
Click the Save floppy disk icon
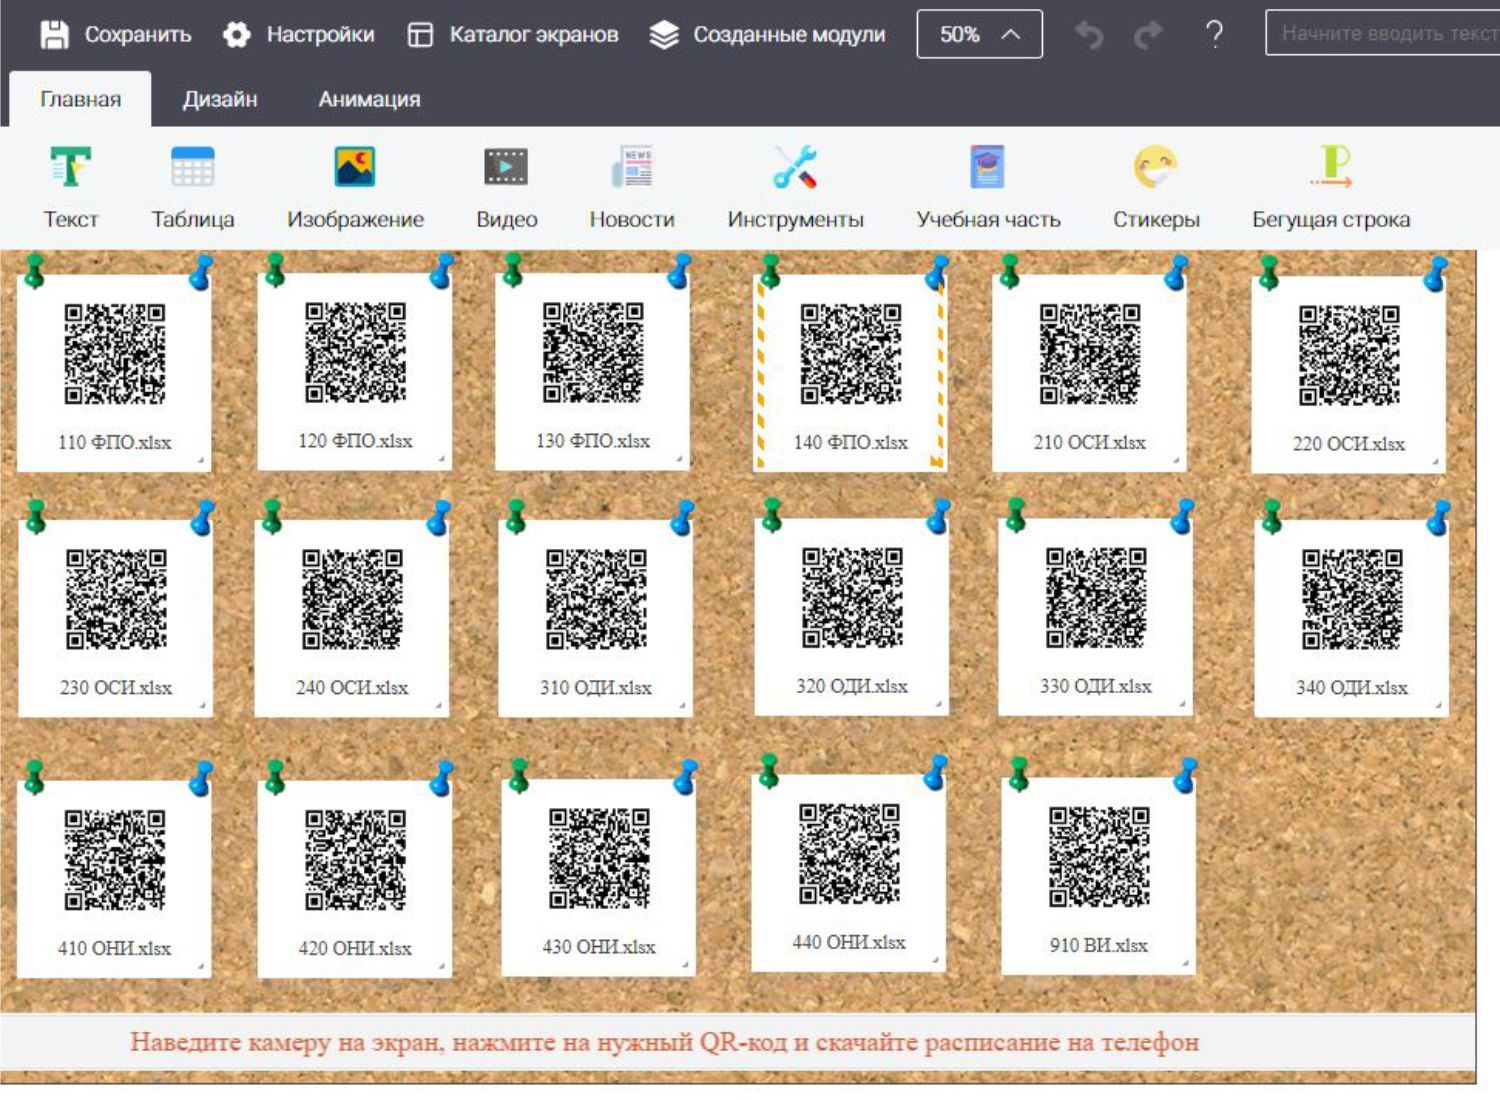coord(54,34)
